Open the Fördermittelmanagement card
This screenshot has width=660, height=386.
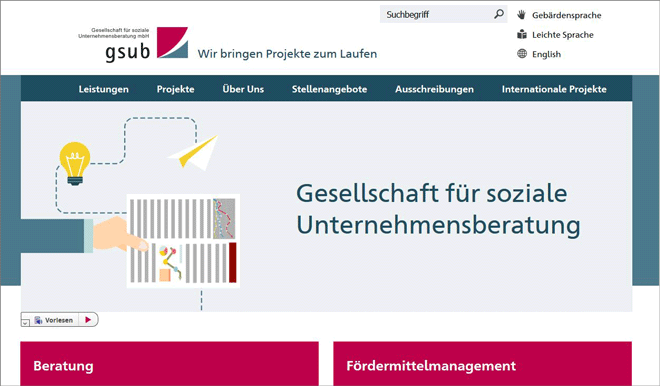[x=482, y=364]
